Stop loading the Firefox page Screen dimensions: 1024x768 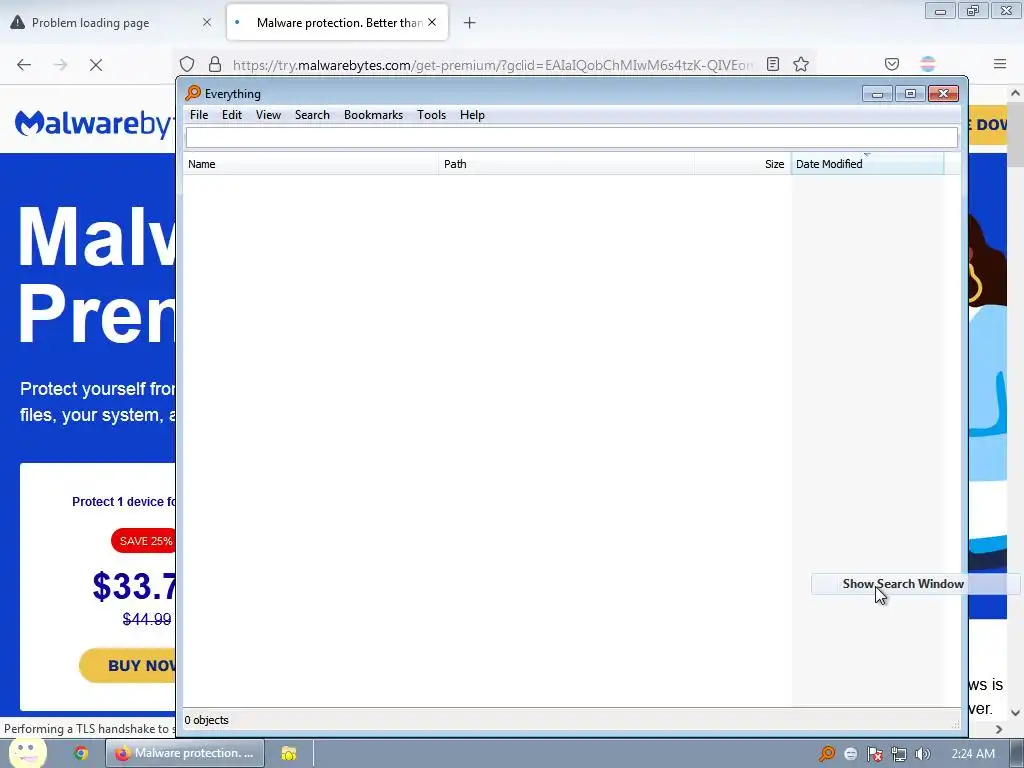(x=96, y=65)
